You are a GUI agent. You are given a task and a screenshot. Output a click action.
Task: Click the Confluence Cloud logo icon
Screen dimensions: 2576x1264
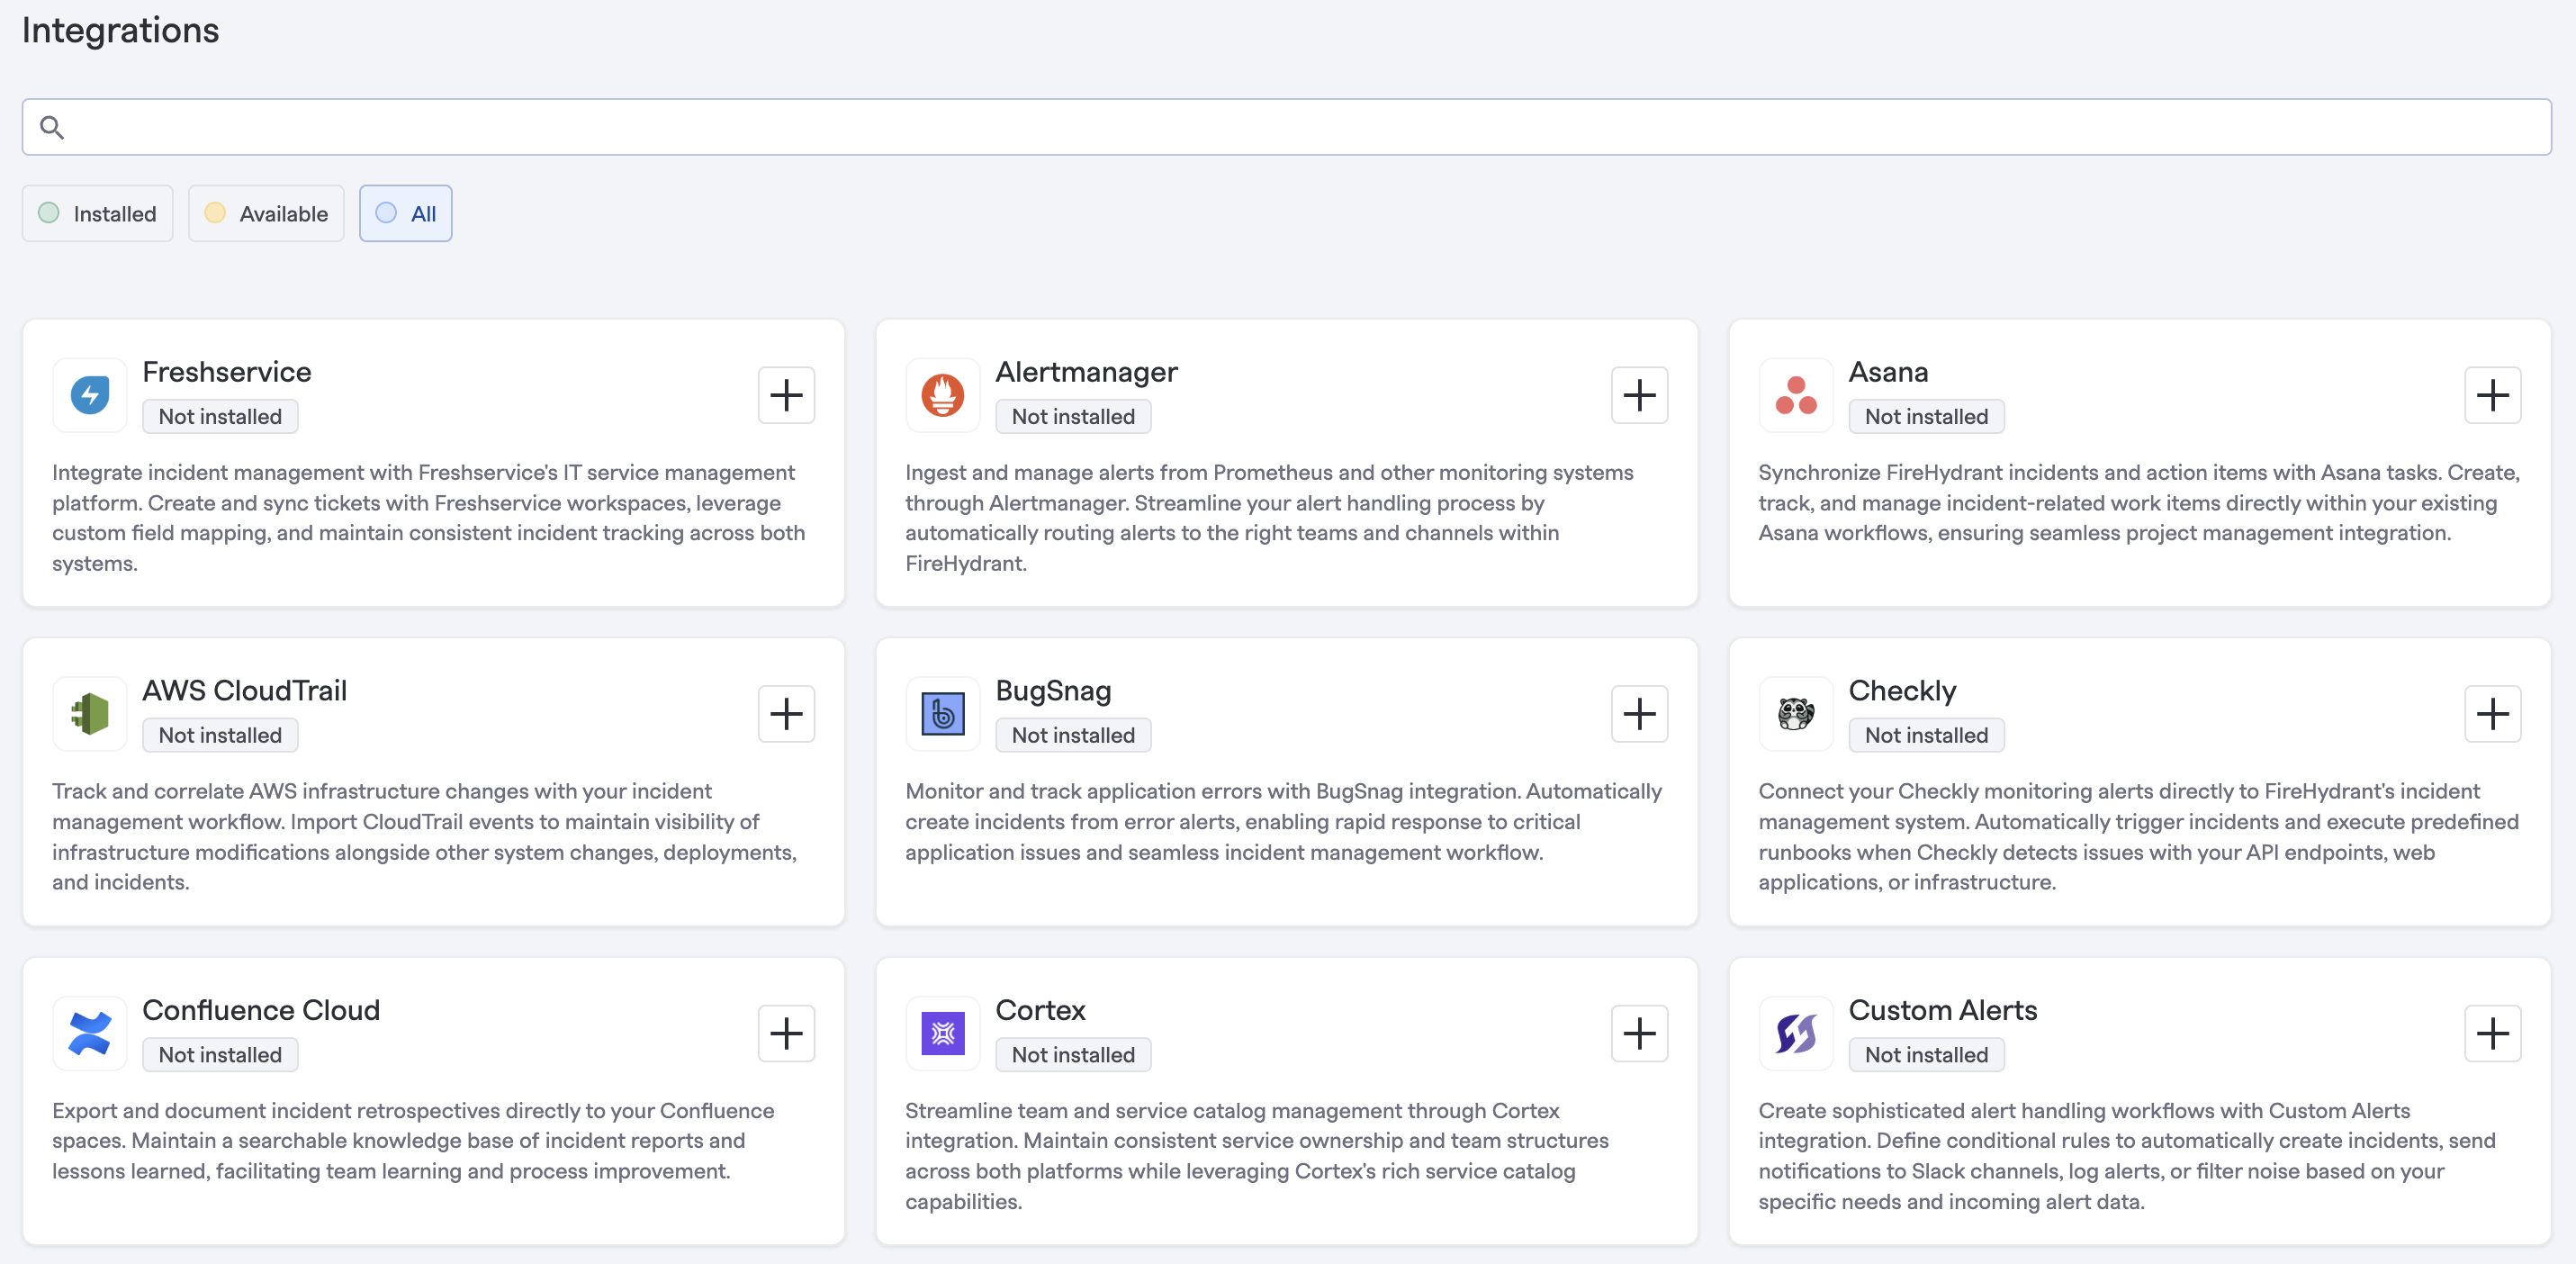pos(90,1033)
